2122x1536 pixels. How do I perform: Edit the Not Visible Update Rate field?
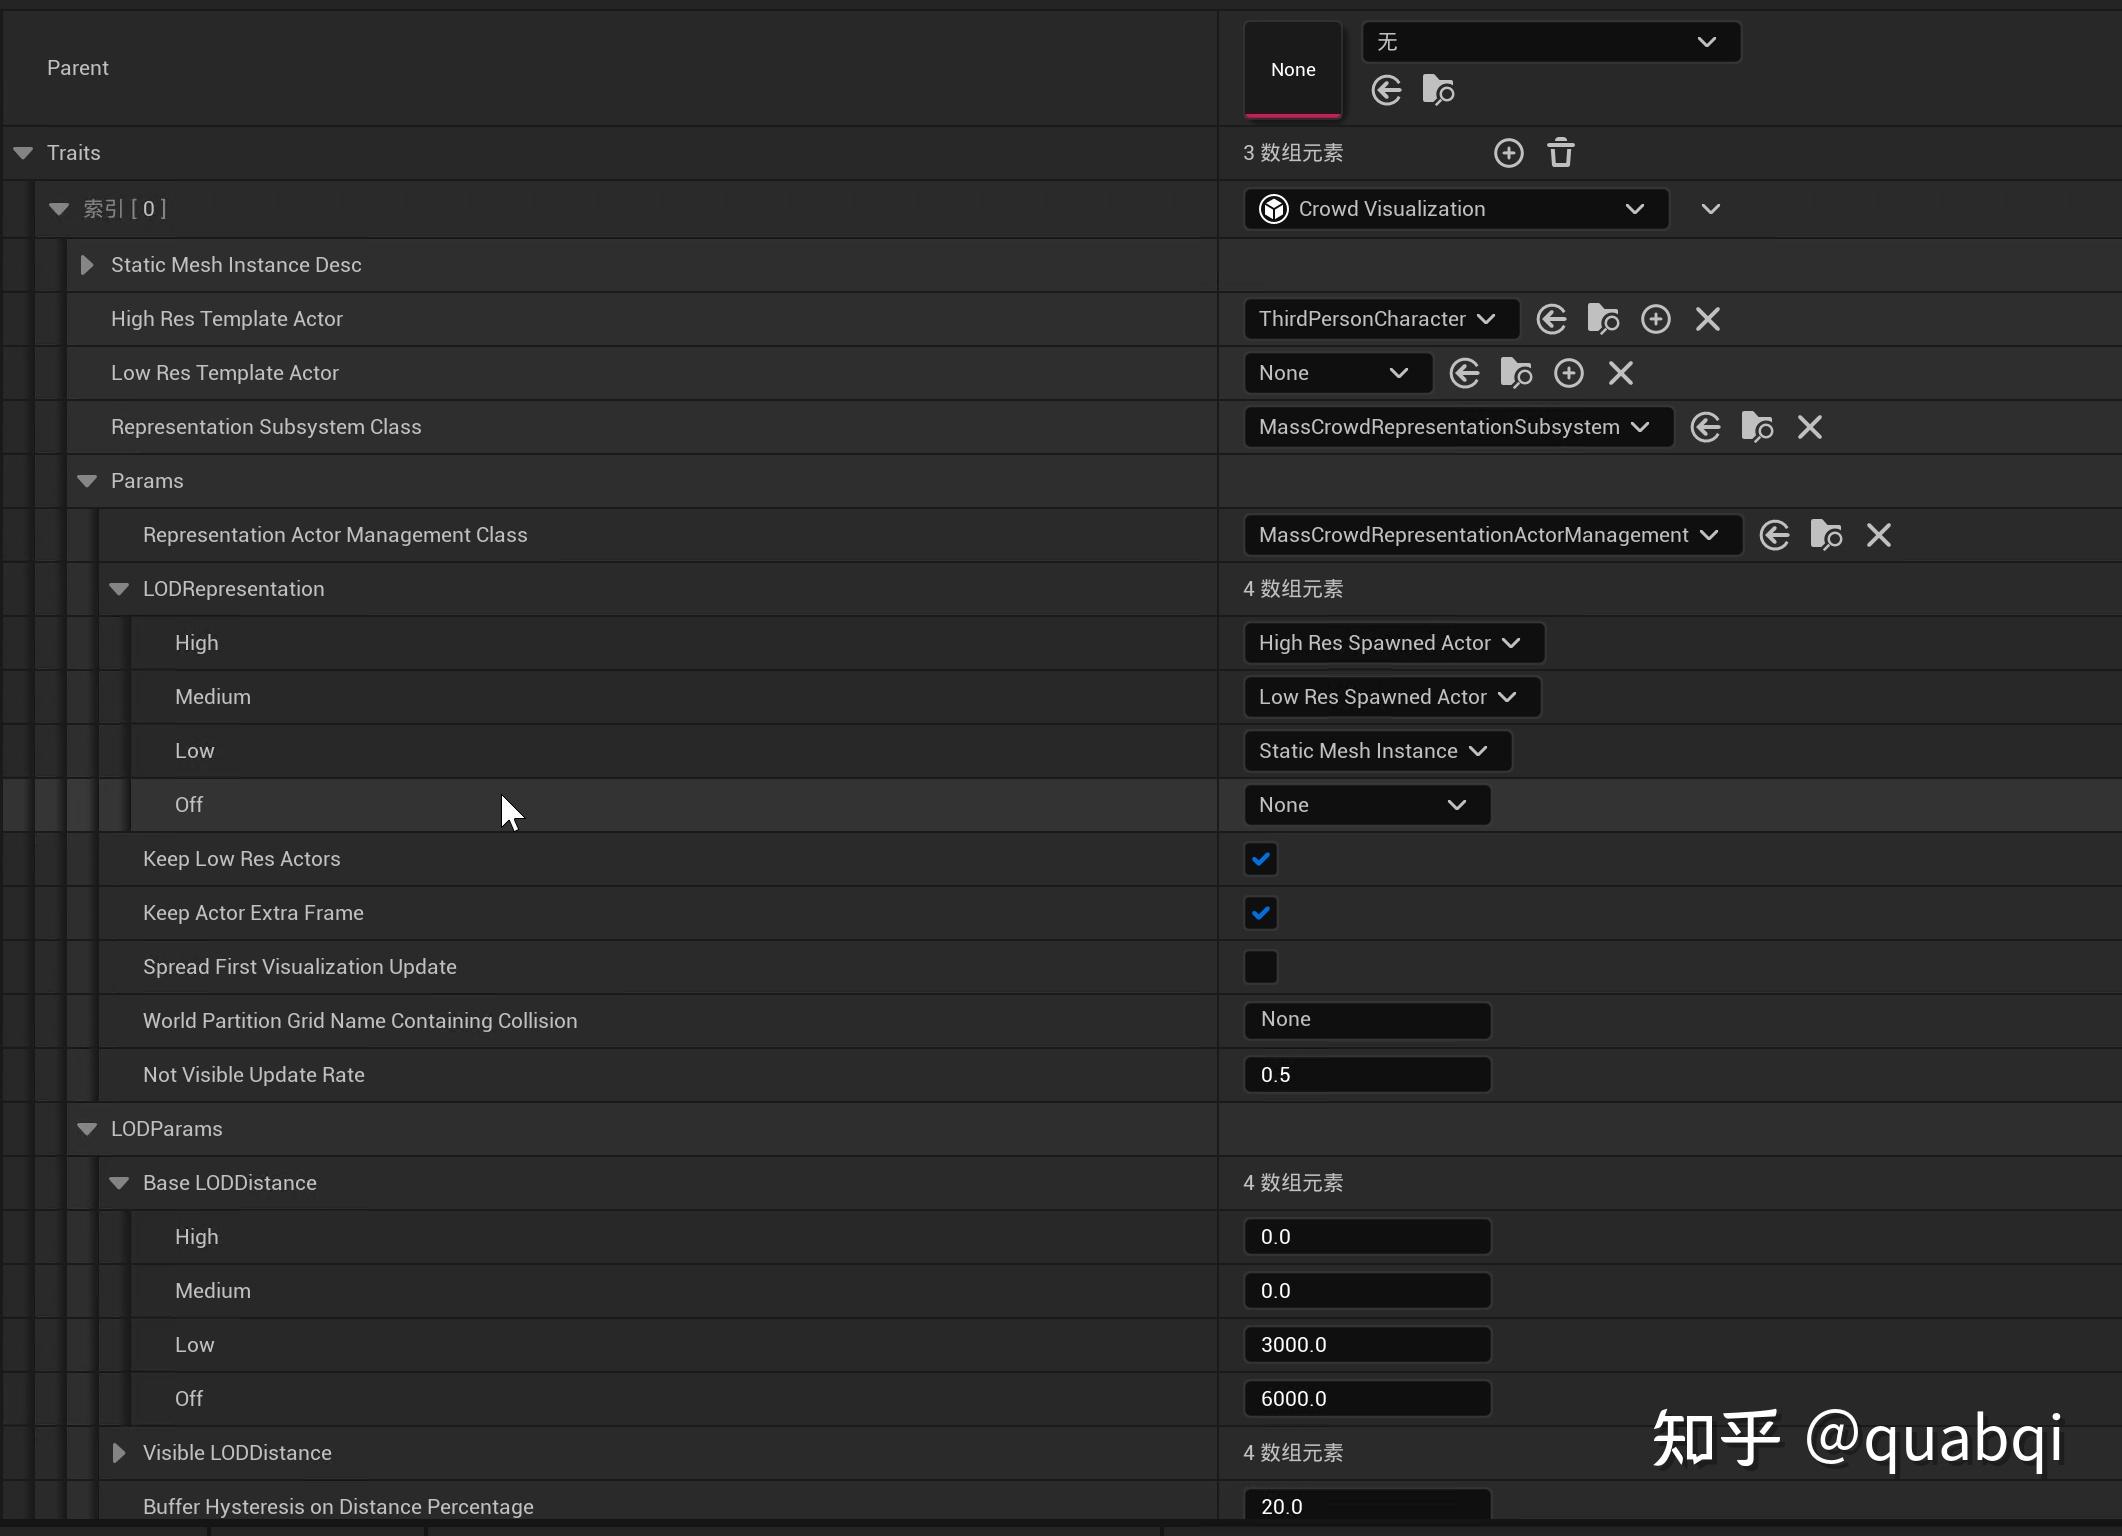[1366, 1075]
